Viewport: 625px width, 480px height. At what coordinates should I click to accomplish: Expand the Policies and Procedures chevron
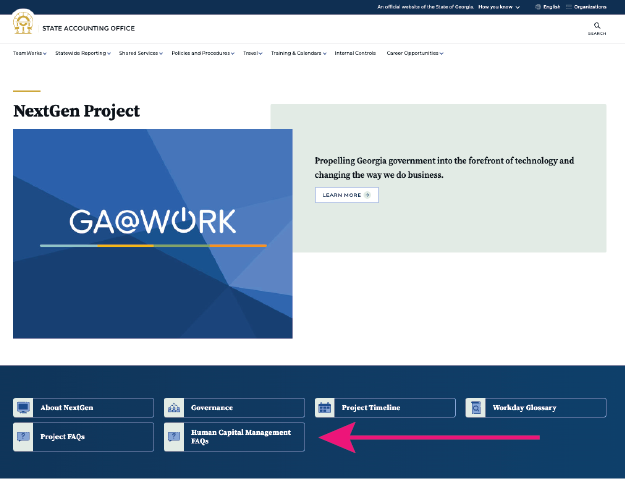232,53
